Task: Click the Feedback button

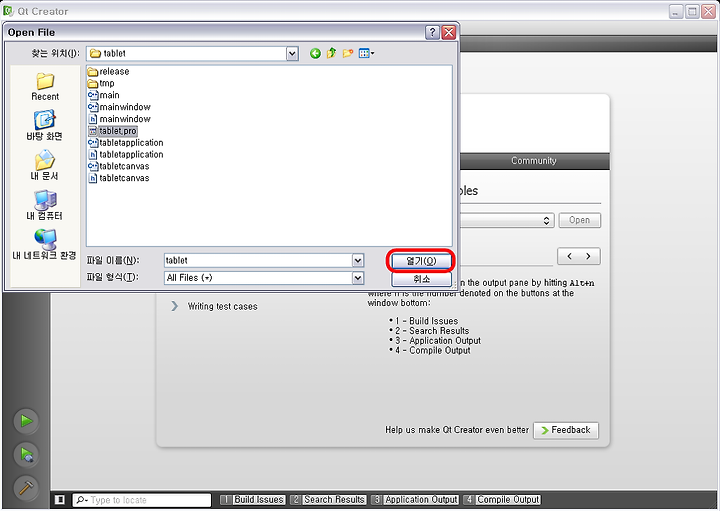Action: click(566, 430)
